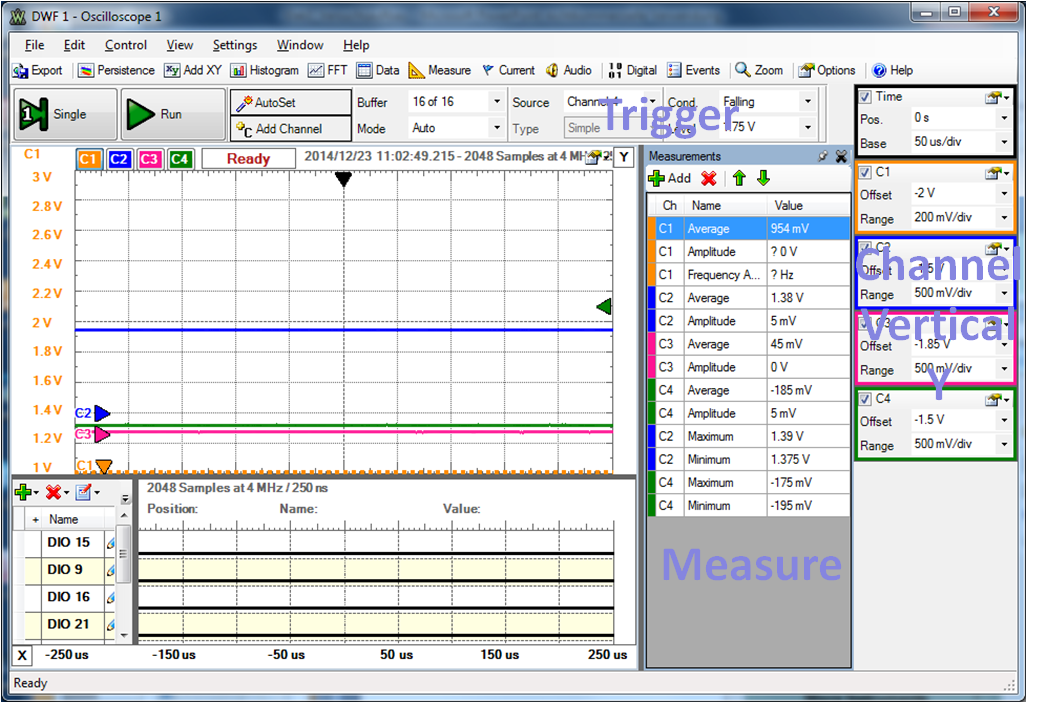Open the C1 Range dropdown at 200 mV/div
Viewport: 1054px width, 703px height.
coord(1003,218)
